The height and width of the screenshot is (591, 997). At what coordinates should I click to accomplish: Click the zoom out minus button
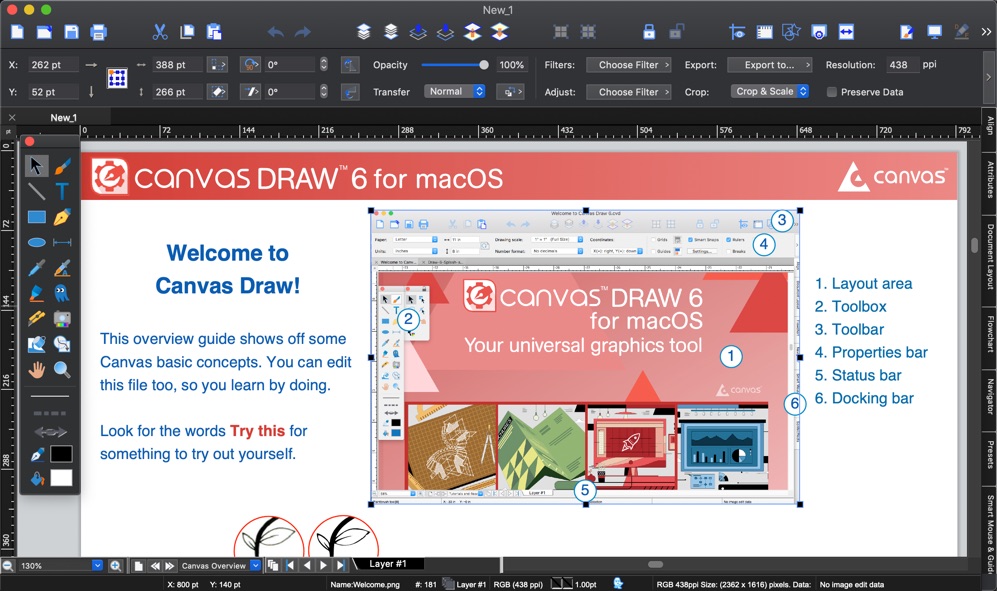[x=8, y=565]
